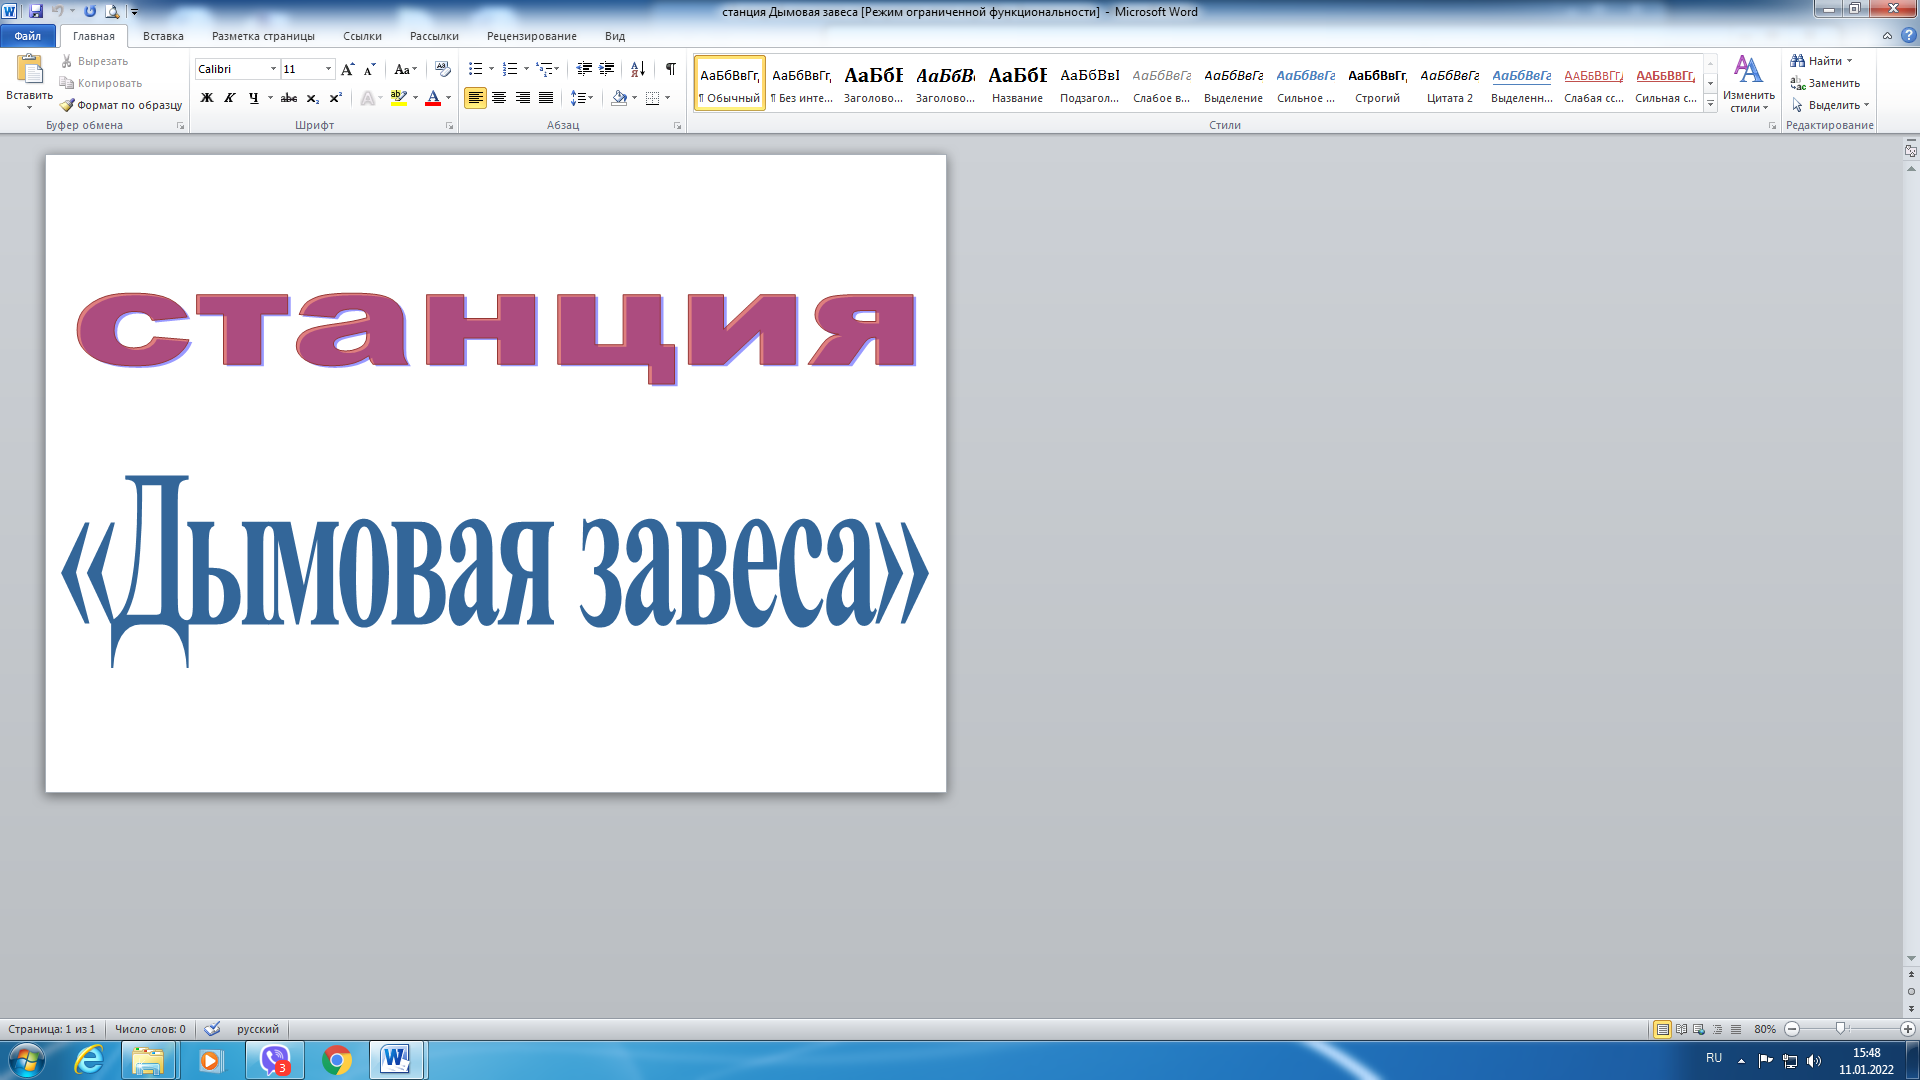The height and width of the screenshot is (1080, 1920).
Task: Open the Paragraph dialog launcher (Абзац)
Action: pyautogui.click(x=677, y=126)
